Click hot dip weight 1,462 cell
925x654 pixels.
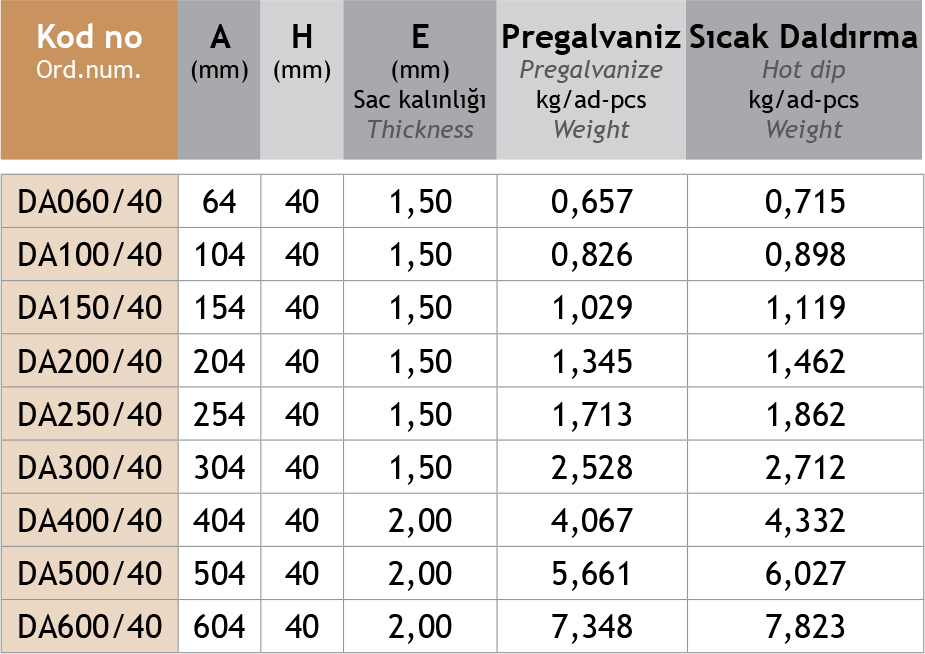805,361
